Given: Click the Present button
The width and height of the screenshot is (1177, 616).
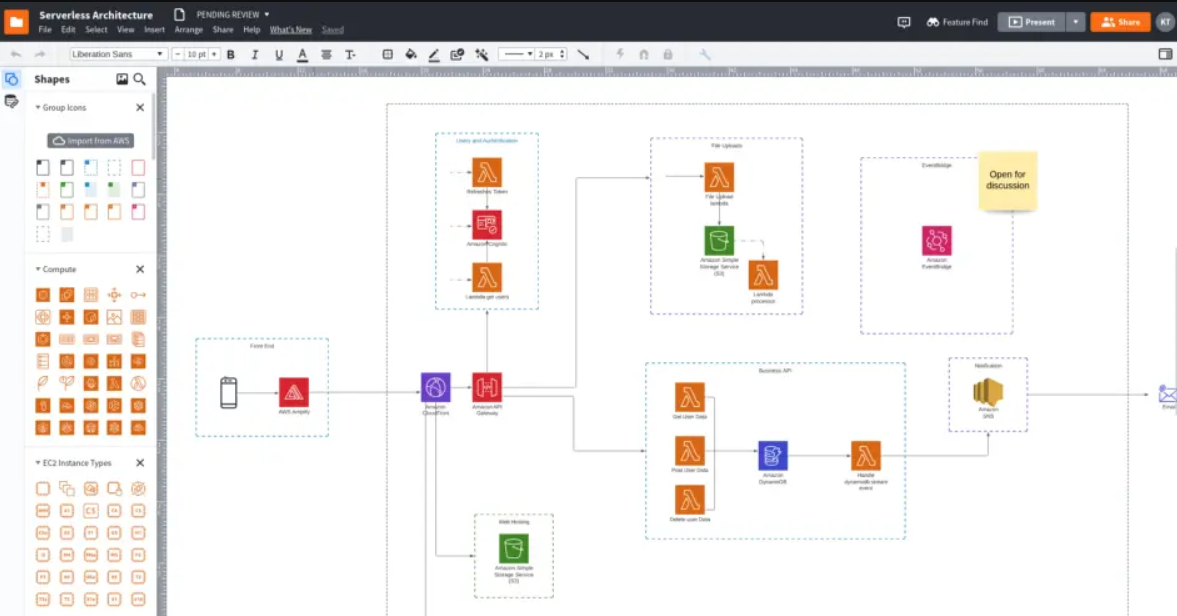Looking at the screenshot, I should (1031, 23).
